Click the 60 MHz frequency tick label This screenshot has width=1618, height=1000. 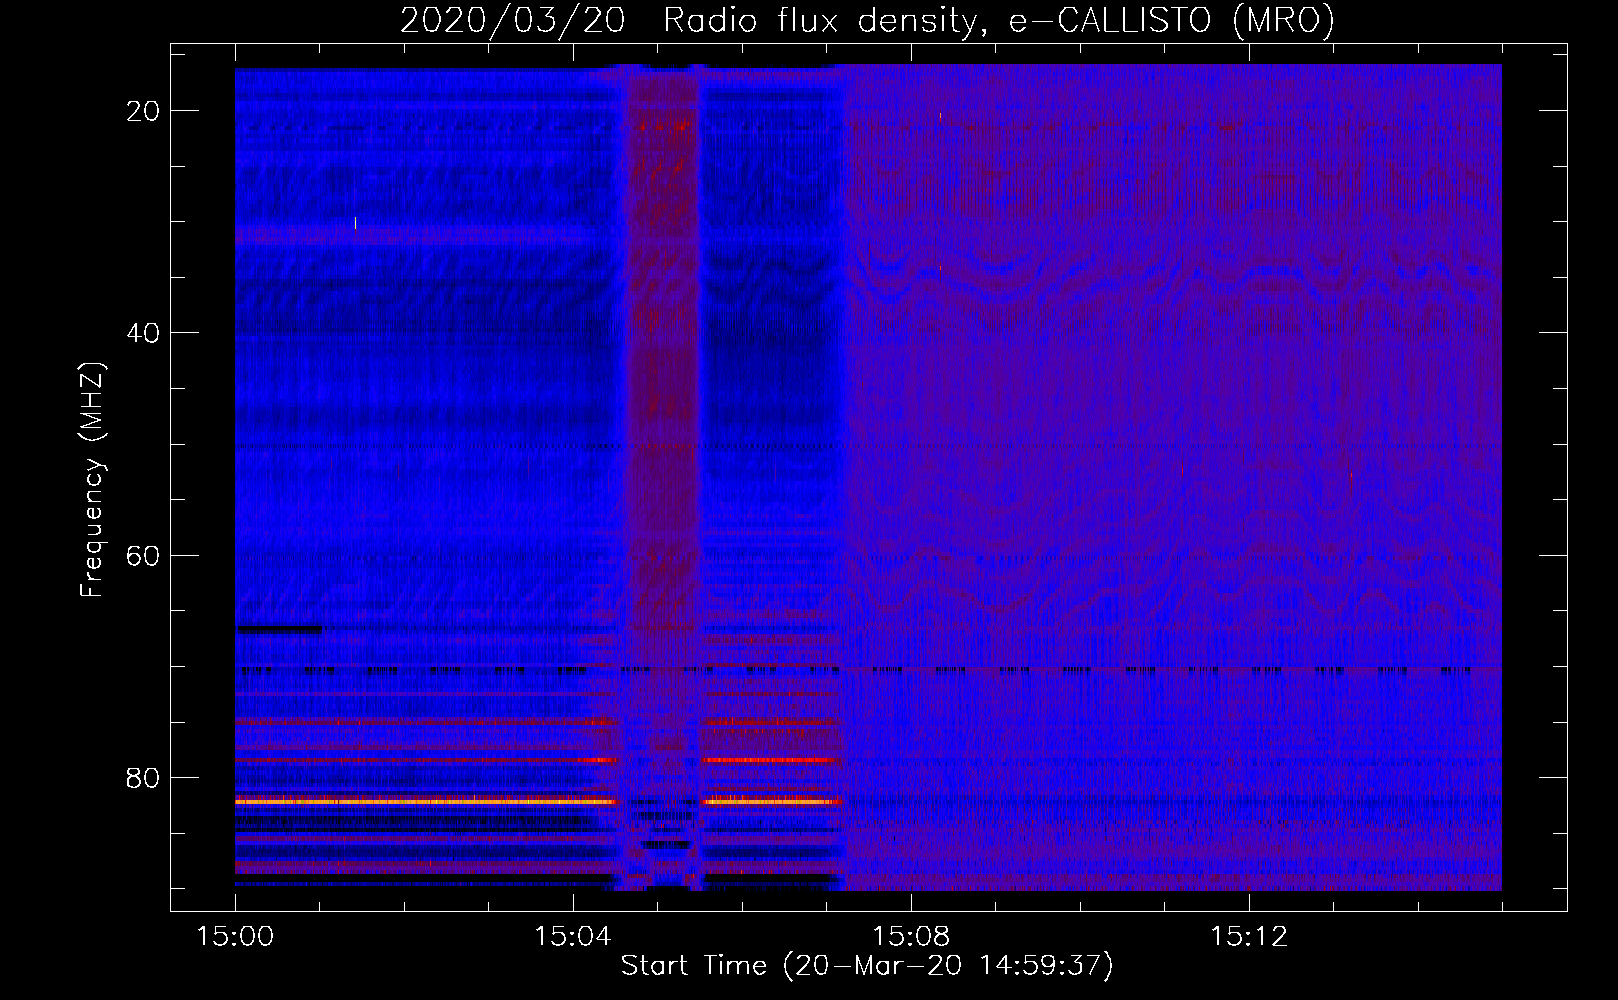click(144, 555)
